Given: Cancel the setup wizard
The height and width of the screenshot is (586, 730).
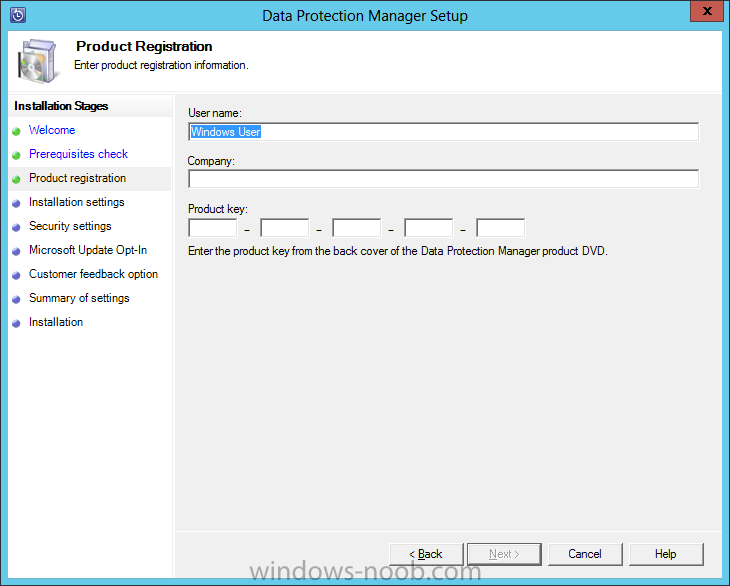Looking at the screenshot, I should pyautogui.click(x=585, y=554).
